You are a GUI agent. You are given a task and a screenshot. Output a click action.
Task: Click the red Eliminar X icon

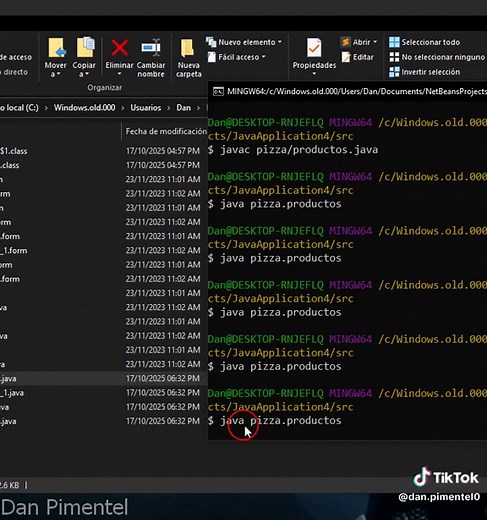coord(120,47)
